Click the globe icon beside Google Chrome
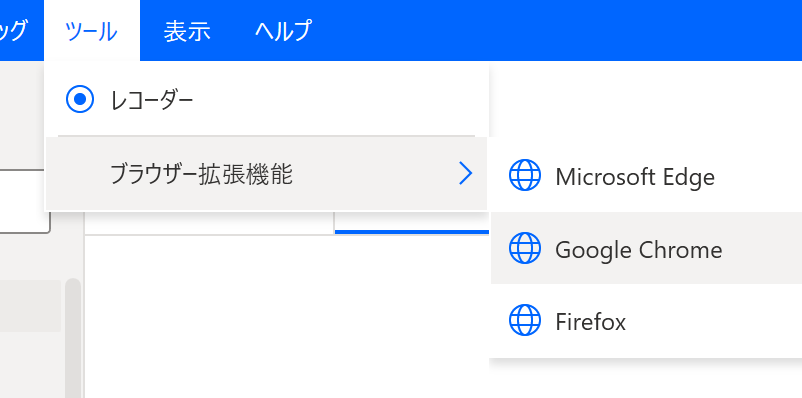 point(525,248)
